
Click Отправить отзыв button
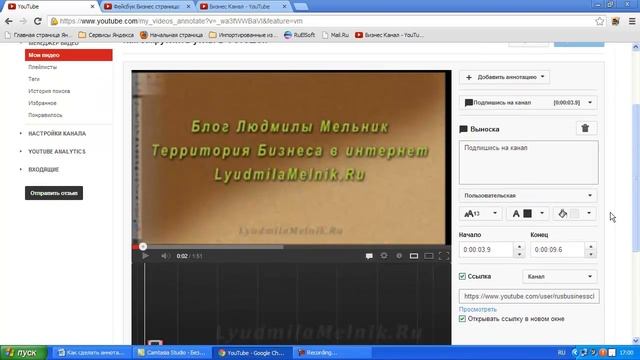tap(54, 193)
